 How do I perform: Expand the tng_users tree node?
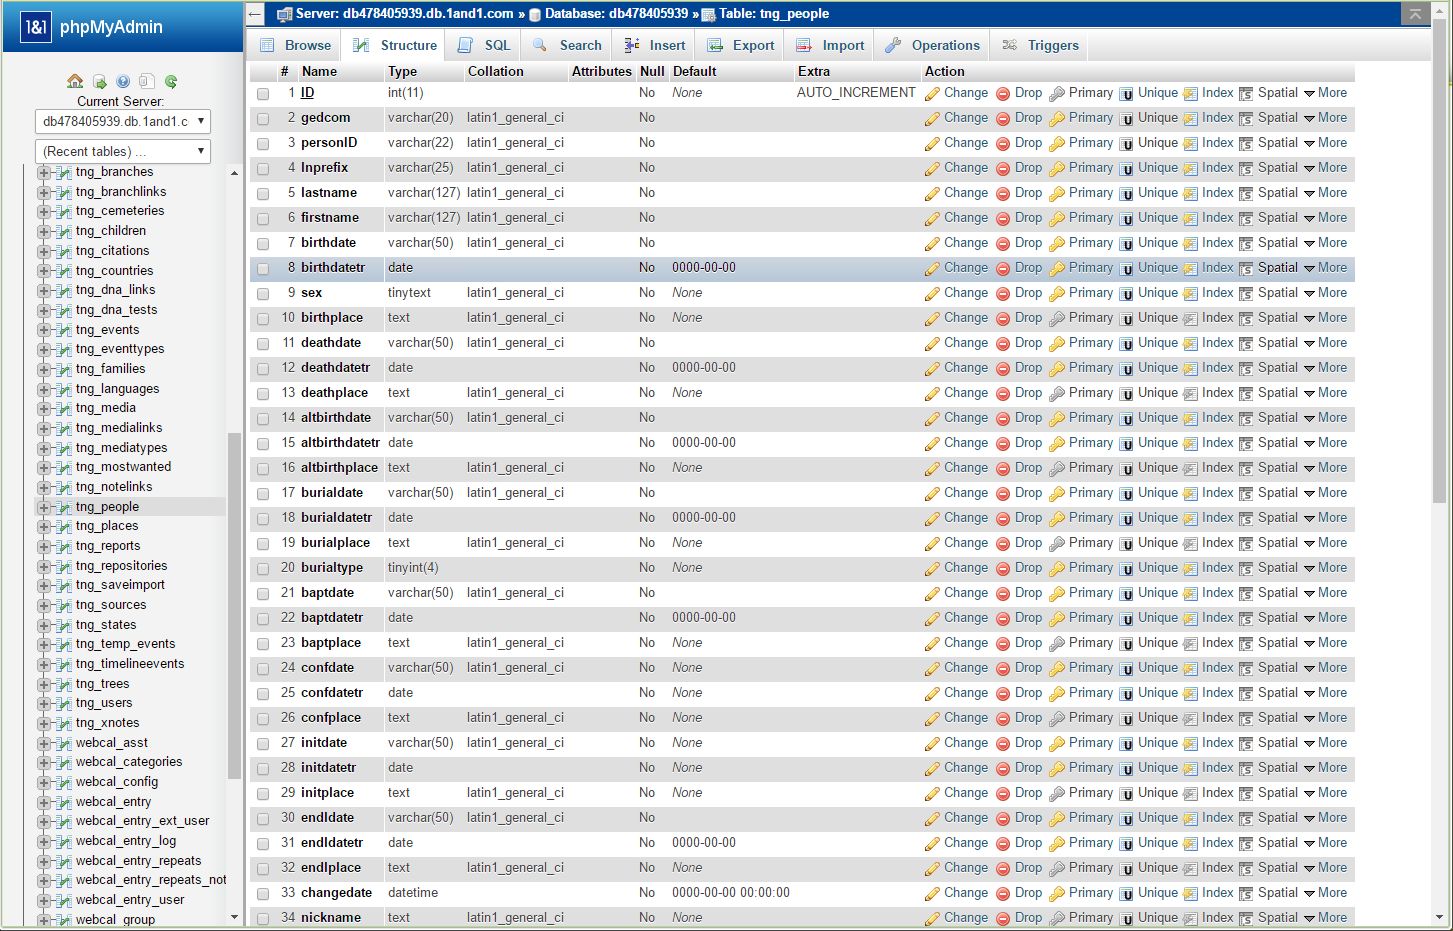pos(43,703)
